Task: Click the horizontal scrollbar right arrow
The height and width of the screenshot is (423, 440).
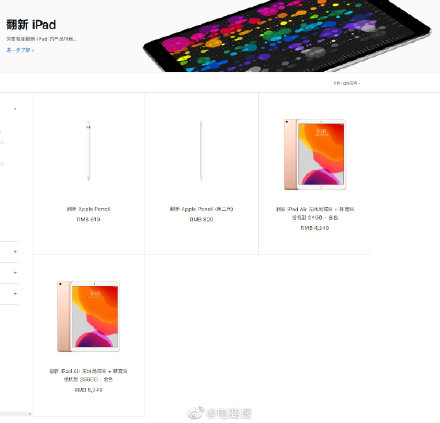Action: coord(30,414)
